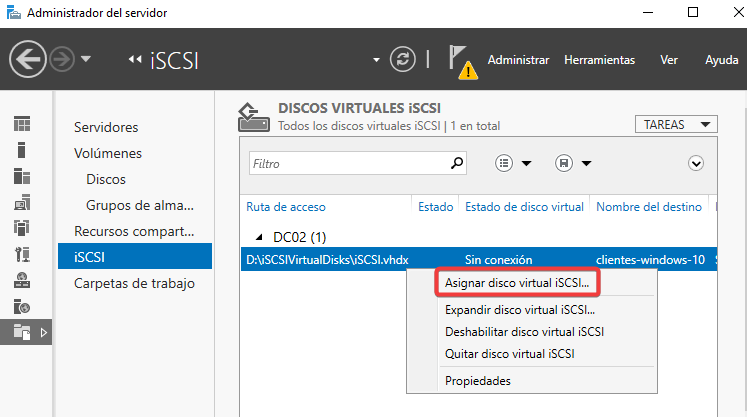Click Administrar in the top bar
Image resolution: width=747 pixels, height=417 pixels.
pyautogui.click(x=518, y=60)
